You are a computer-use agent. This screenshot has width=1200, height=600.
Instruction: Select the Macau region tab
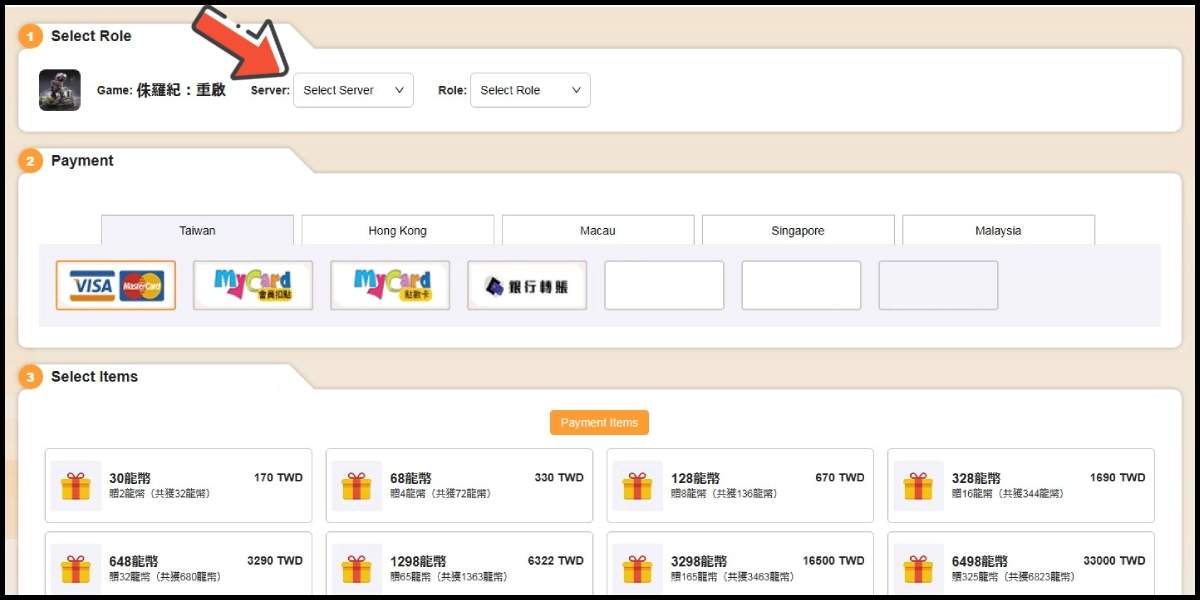[x=597, y=230]
